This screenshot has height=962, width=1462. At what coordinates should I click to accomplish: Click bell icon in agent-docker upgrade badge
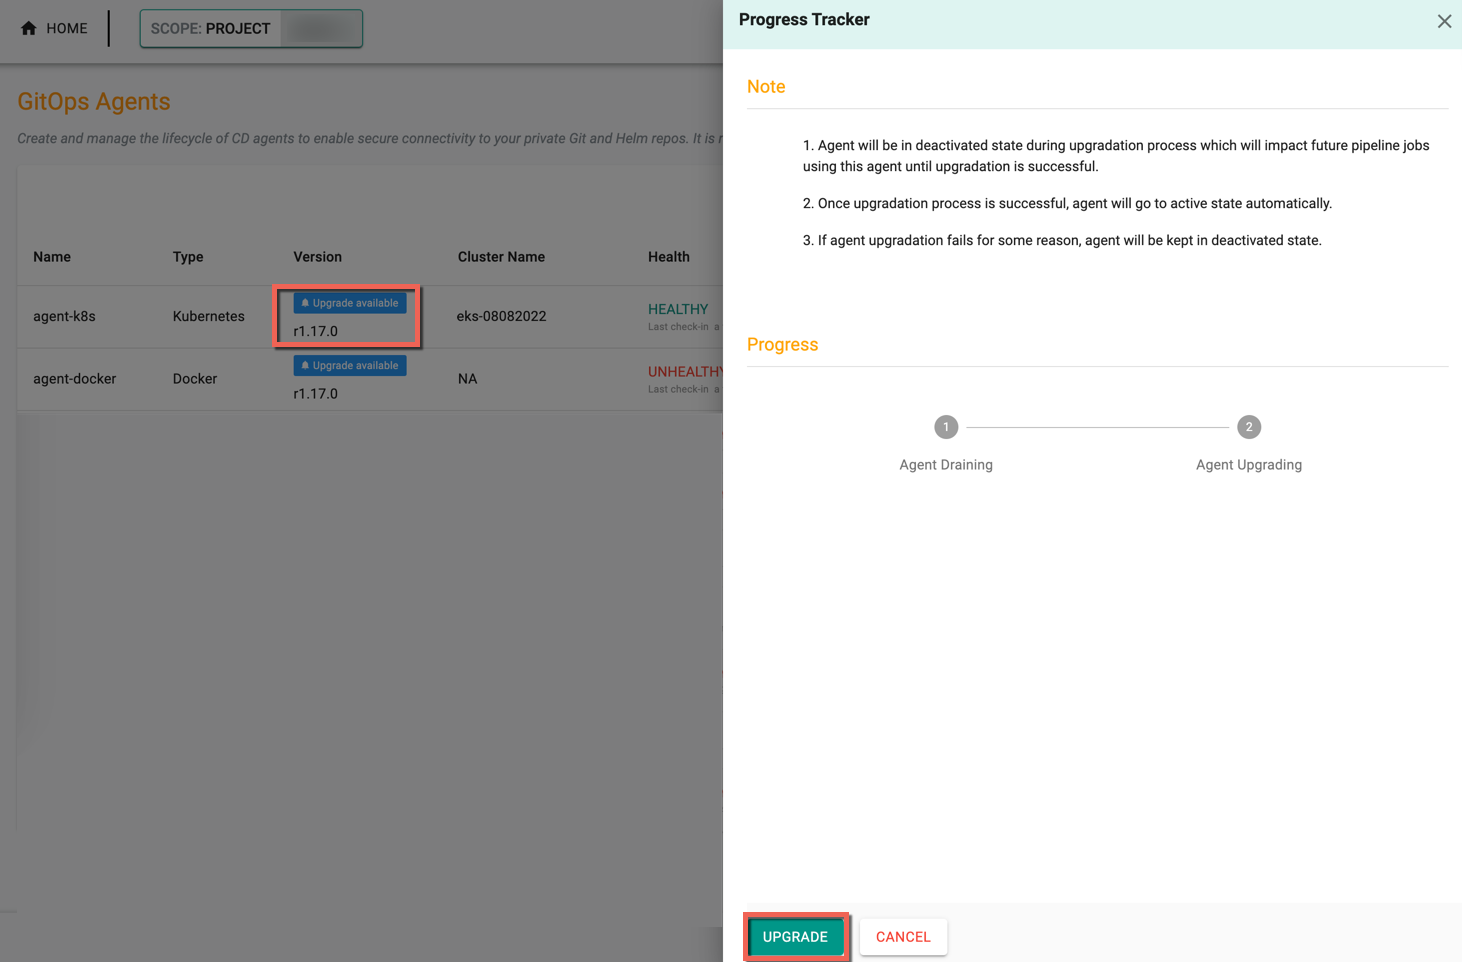click(305, 366)
